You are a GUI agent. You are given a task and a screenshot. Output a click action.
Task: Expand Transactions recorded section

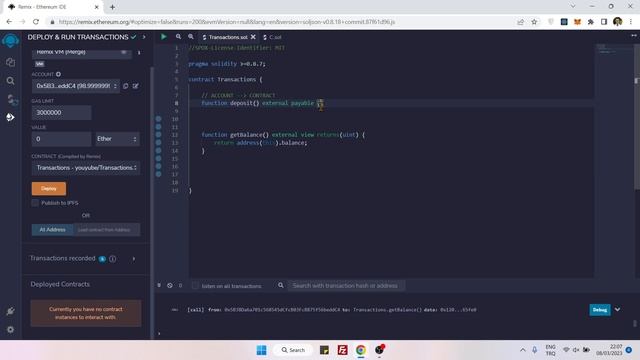pos(133,259)
